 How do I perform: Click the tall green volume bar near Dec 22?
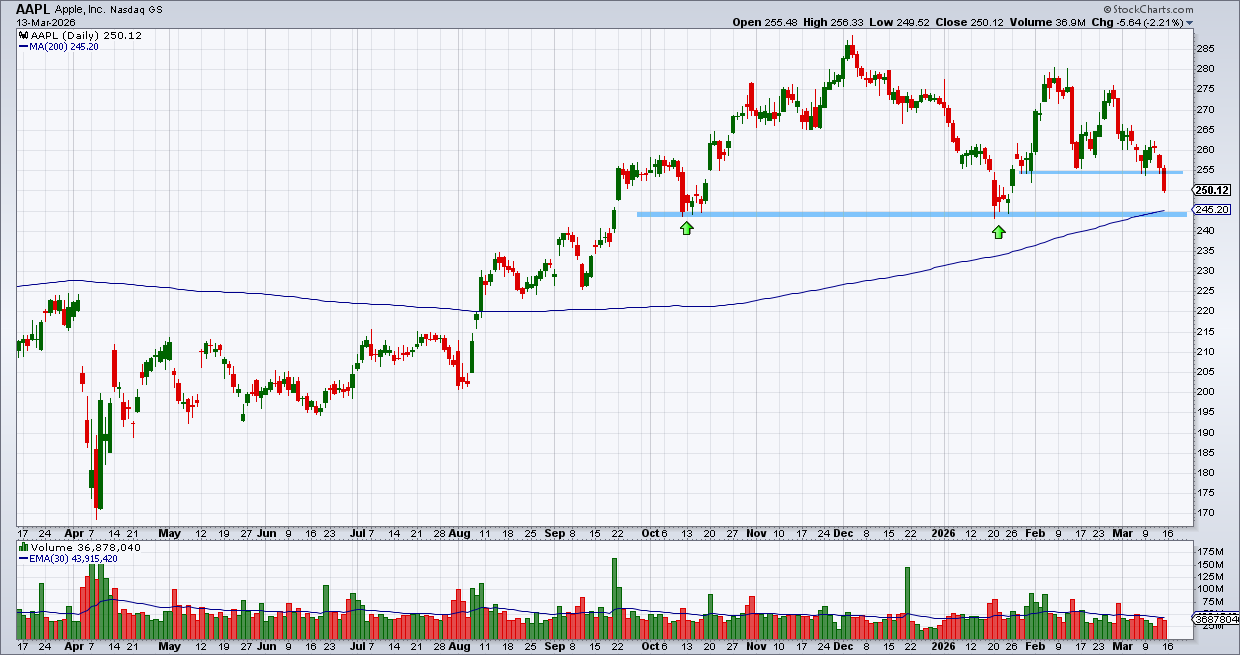[x=908, y=604]
